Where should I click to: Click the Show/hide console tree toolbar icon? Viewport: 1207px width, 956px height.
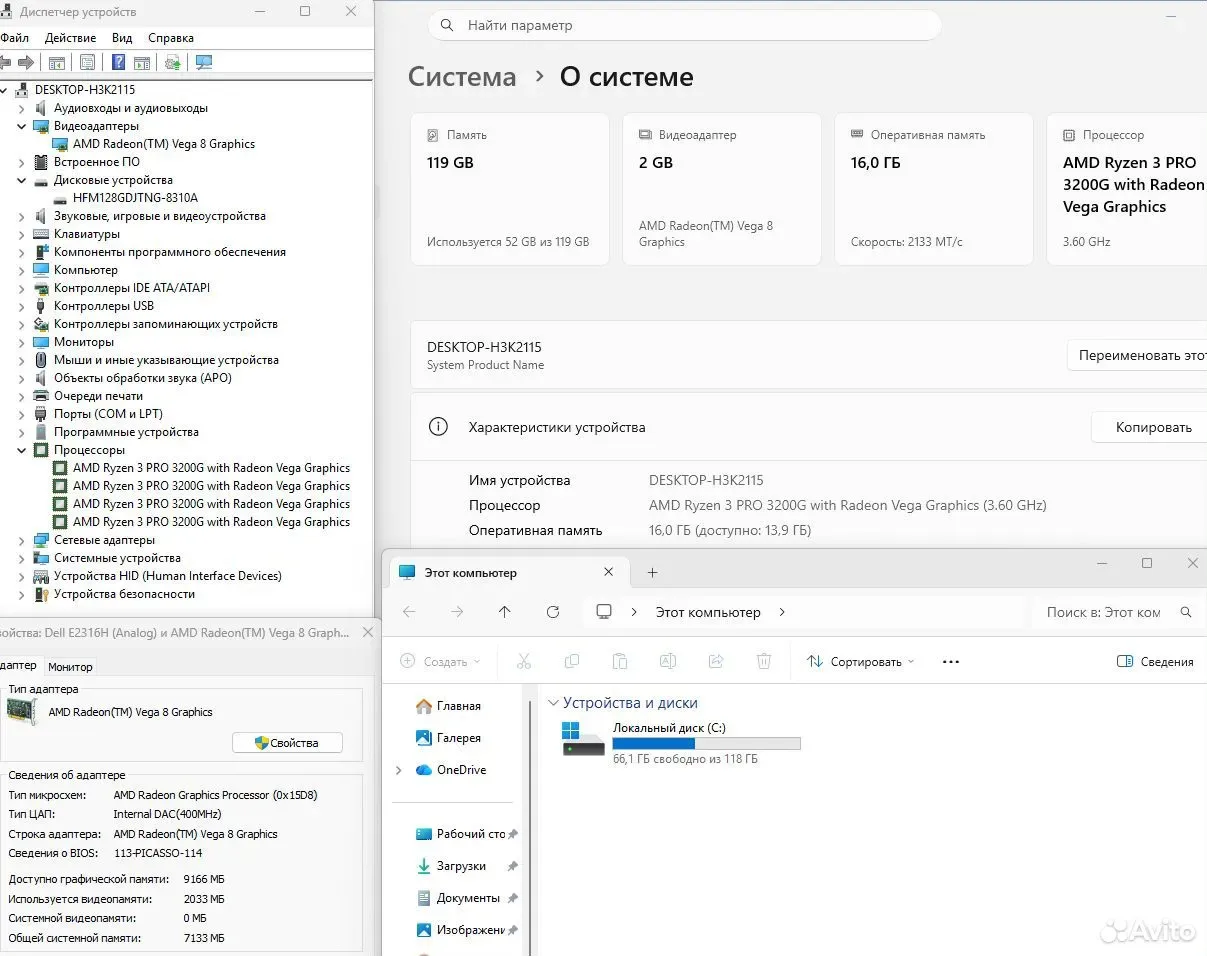coord(57,62)
